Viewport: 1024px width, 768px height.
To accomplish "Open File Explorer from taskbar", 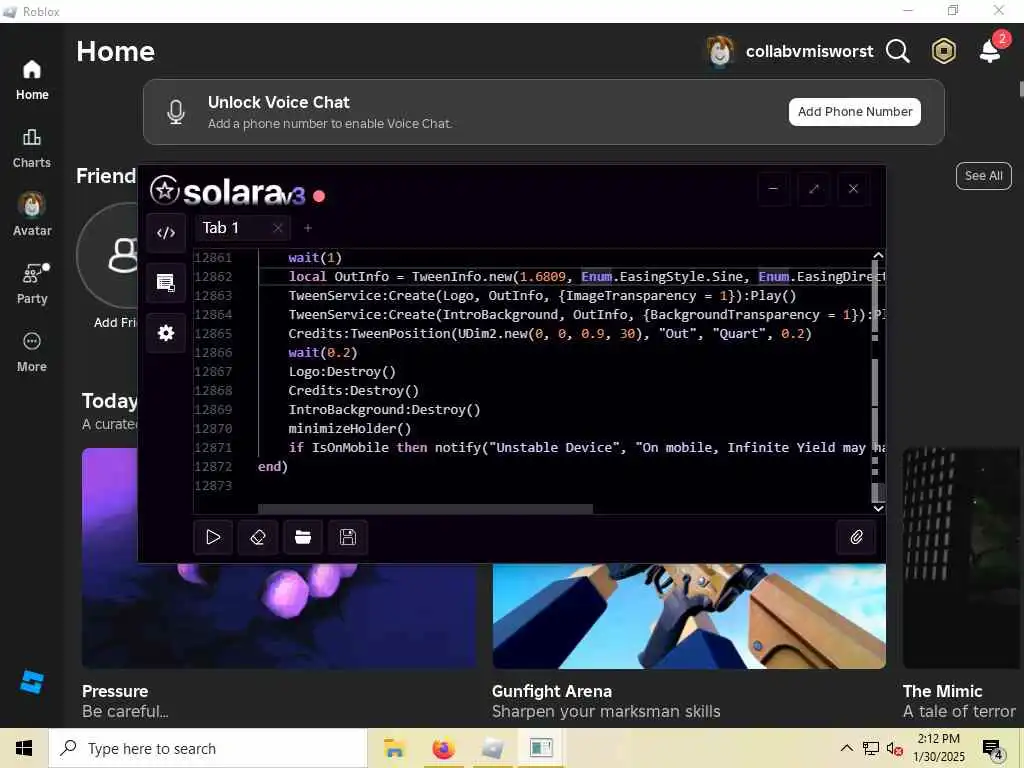I will point(394,748).
